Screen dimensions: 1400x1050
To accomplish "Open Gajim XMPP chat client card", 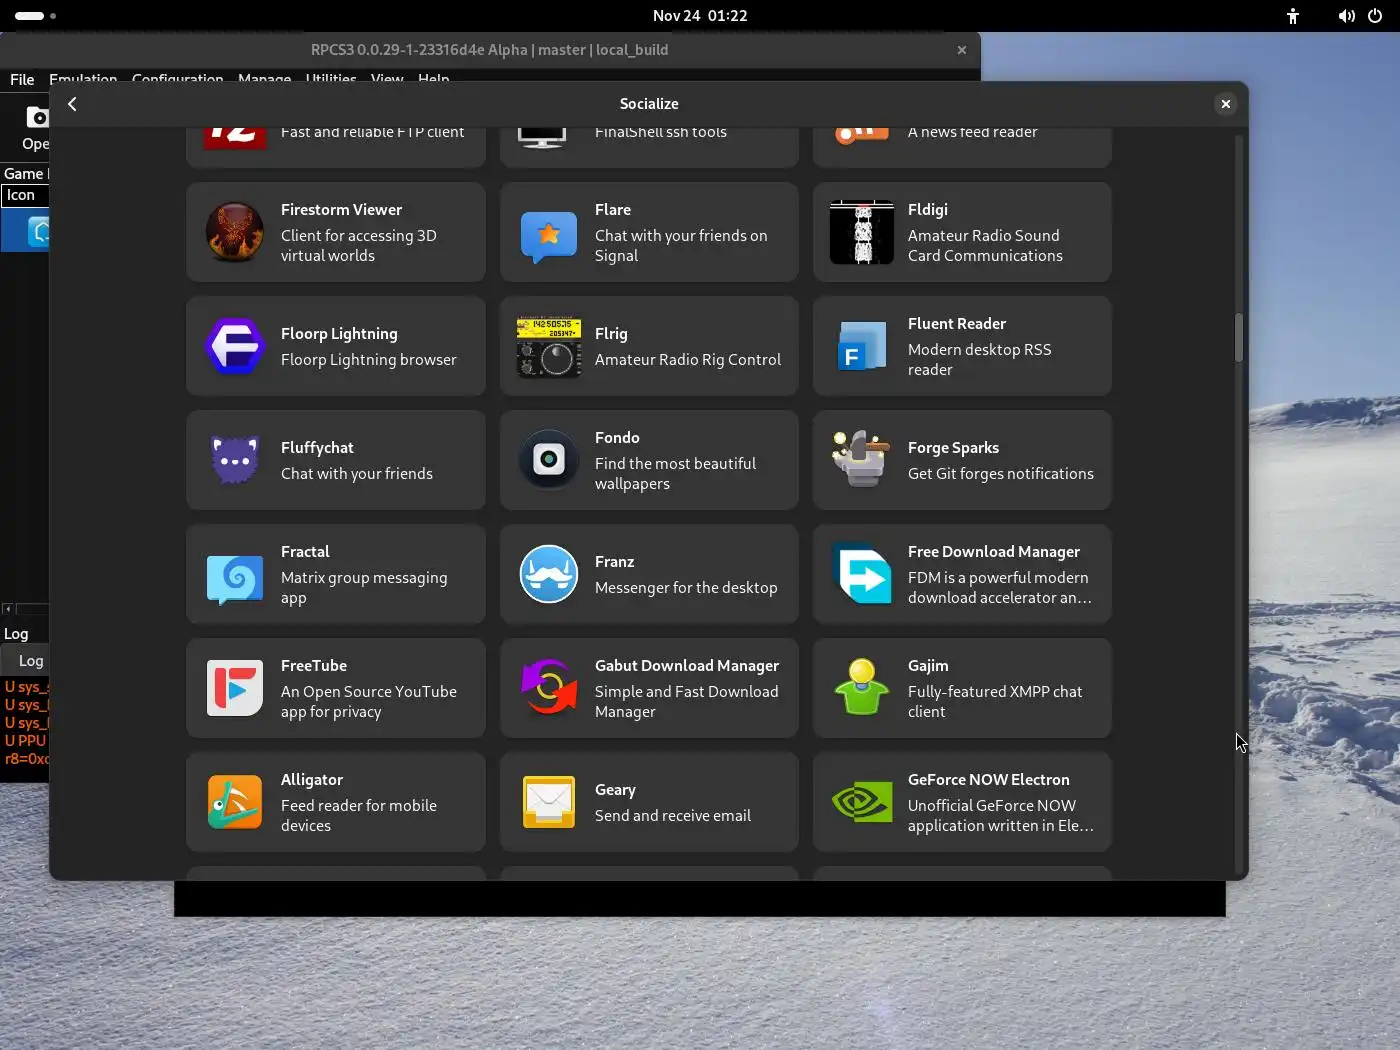I will (962, 688).
